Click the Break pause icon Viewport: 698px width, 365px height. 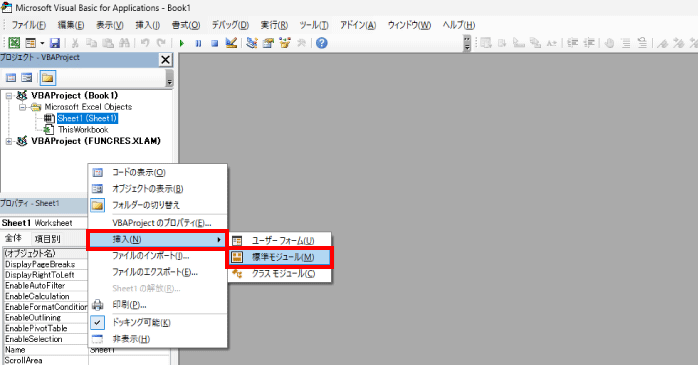[x=198, y=43]
